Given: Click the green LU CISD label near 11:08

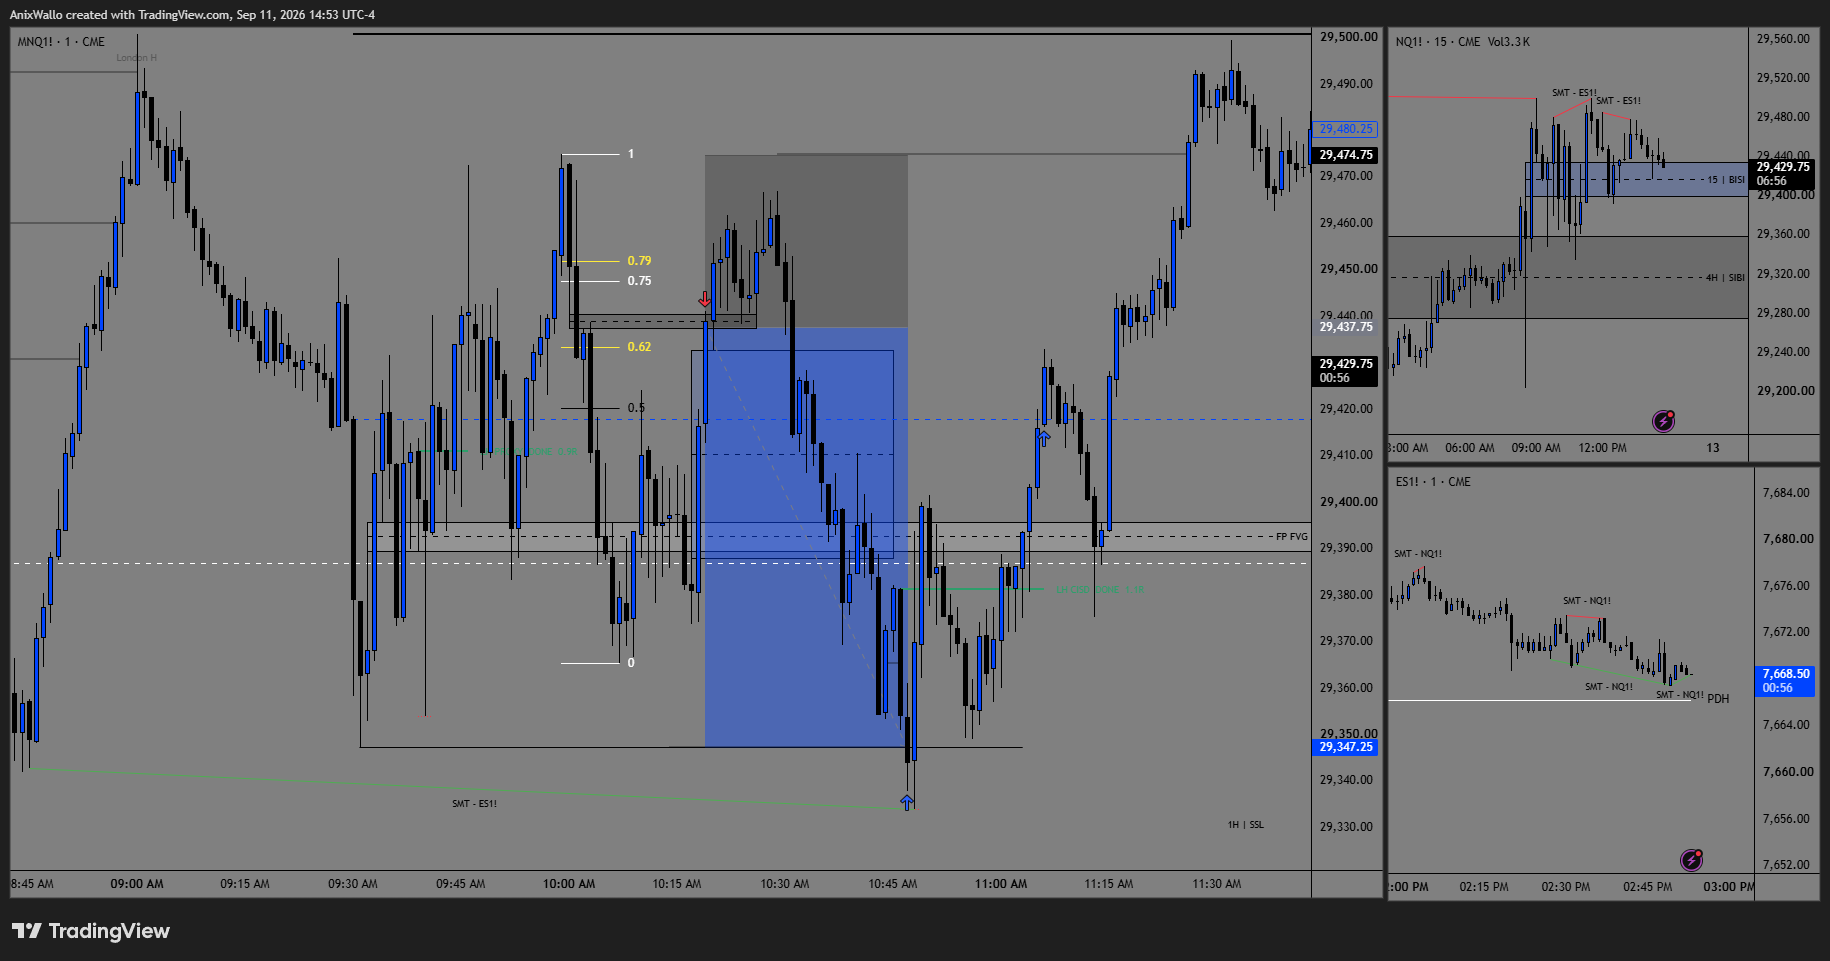Looking at the screenshot, I should pos(1100,590).
